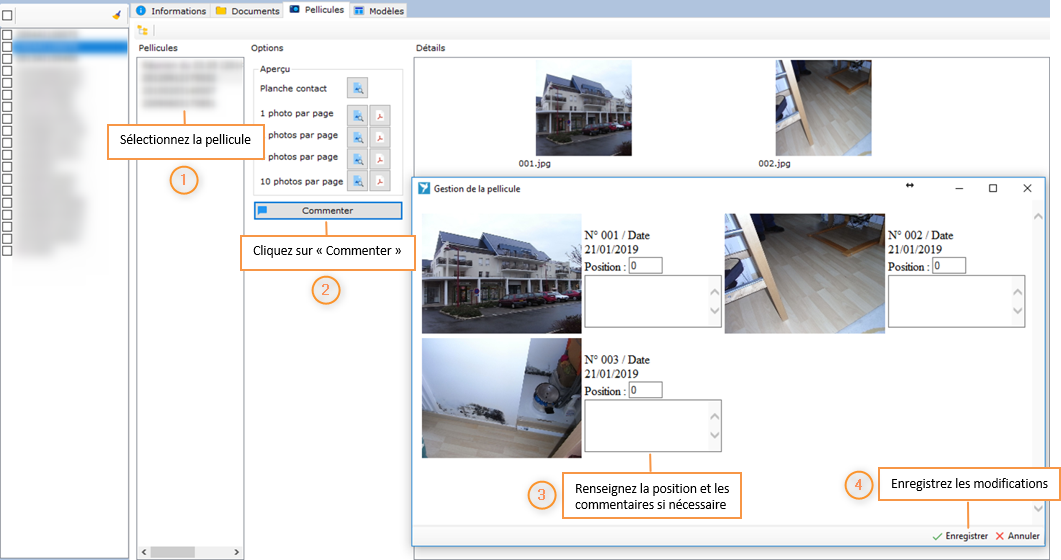Click the Position field for photo 003
The width and height of the screenshot is (1061, 560).
click(x=645, y=390)
